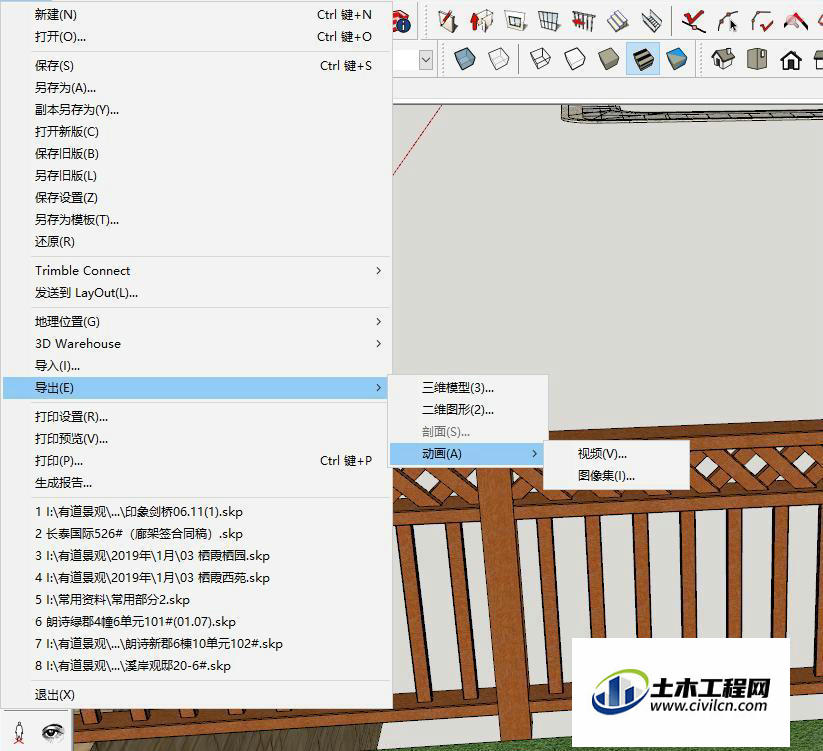Export 二维图形(2)... from submenu

pos(469,410)
